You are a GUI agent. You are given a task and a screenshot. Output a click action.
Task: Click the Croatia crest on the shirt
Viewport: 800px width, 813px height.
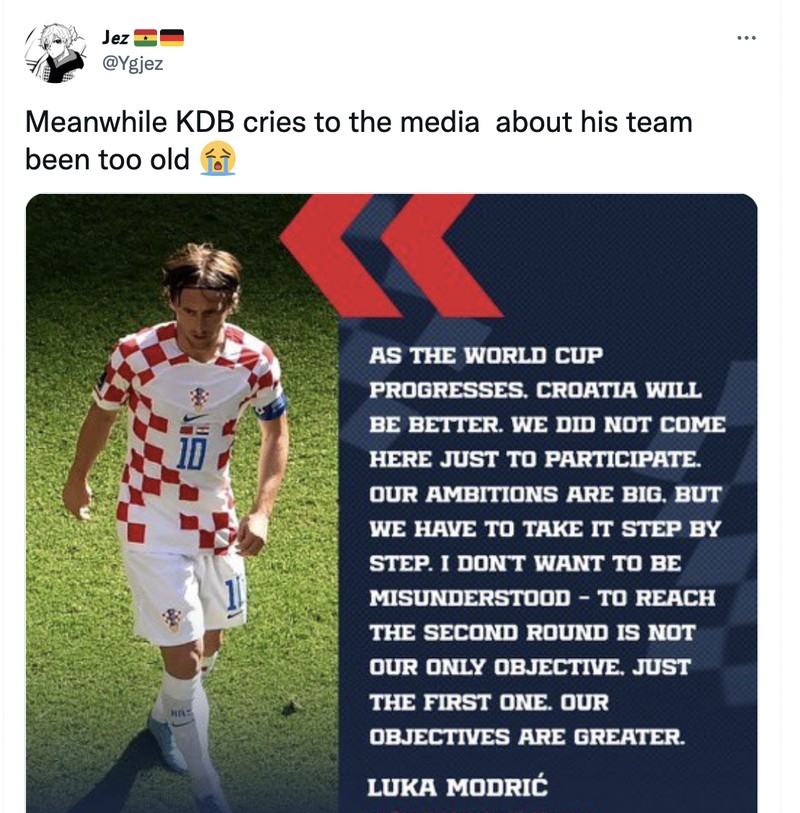(199, 395)
